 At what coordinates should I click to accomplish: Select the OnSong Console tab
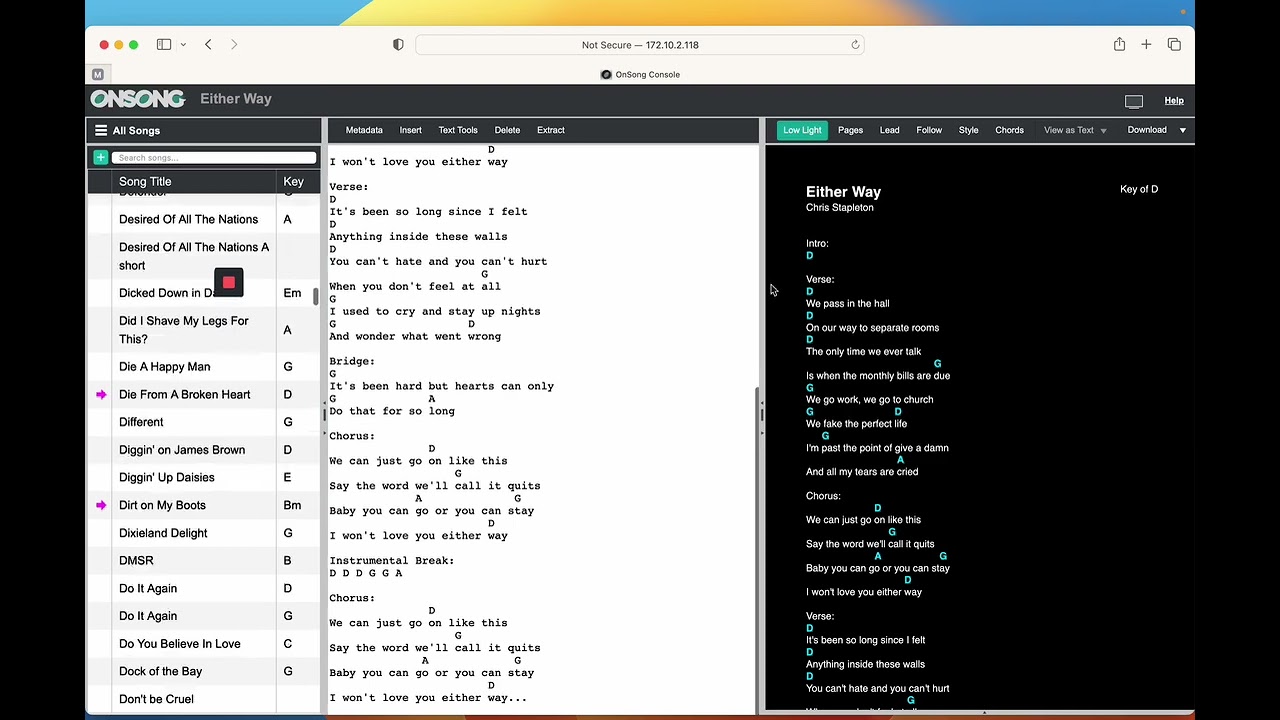coord(640,74)
